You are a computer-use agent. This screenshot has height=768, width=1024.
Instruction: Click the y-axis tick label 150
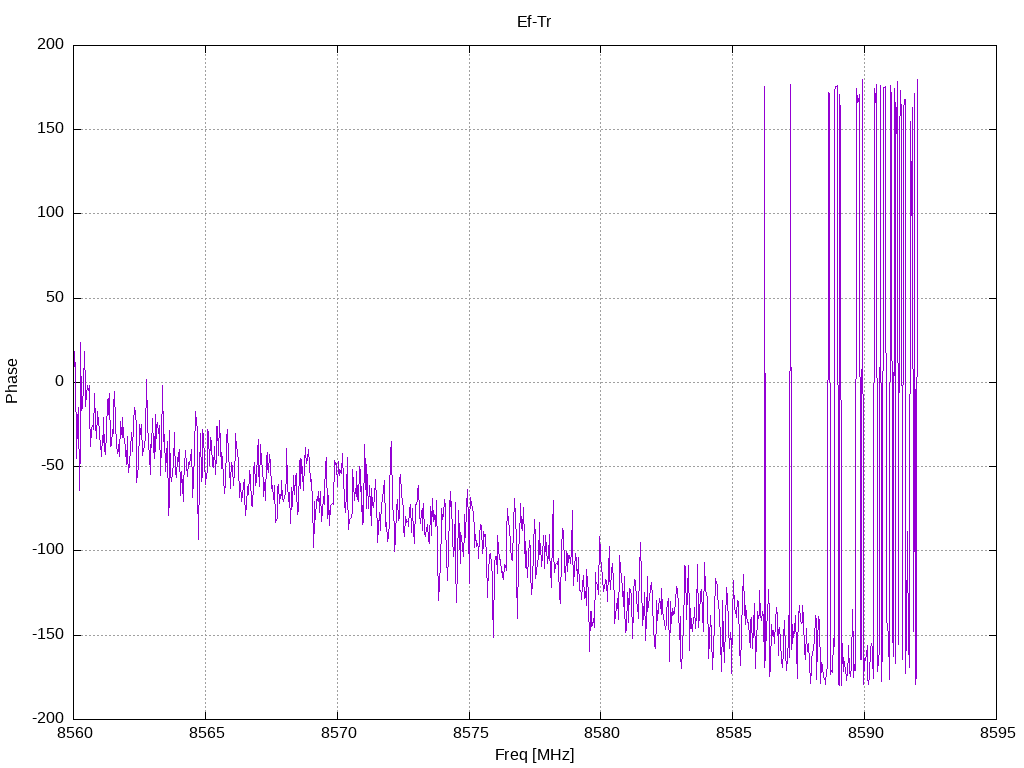51,129
